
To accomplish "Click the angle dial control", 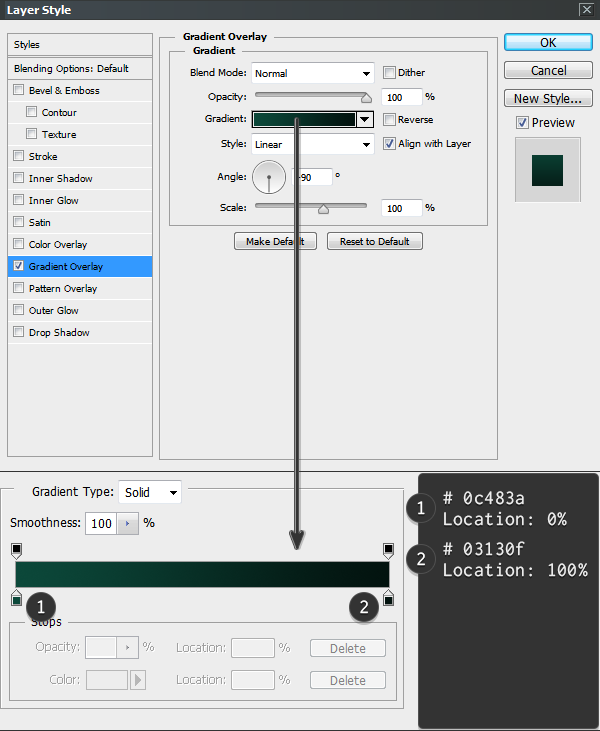I will coord(269,177).
